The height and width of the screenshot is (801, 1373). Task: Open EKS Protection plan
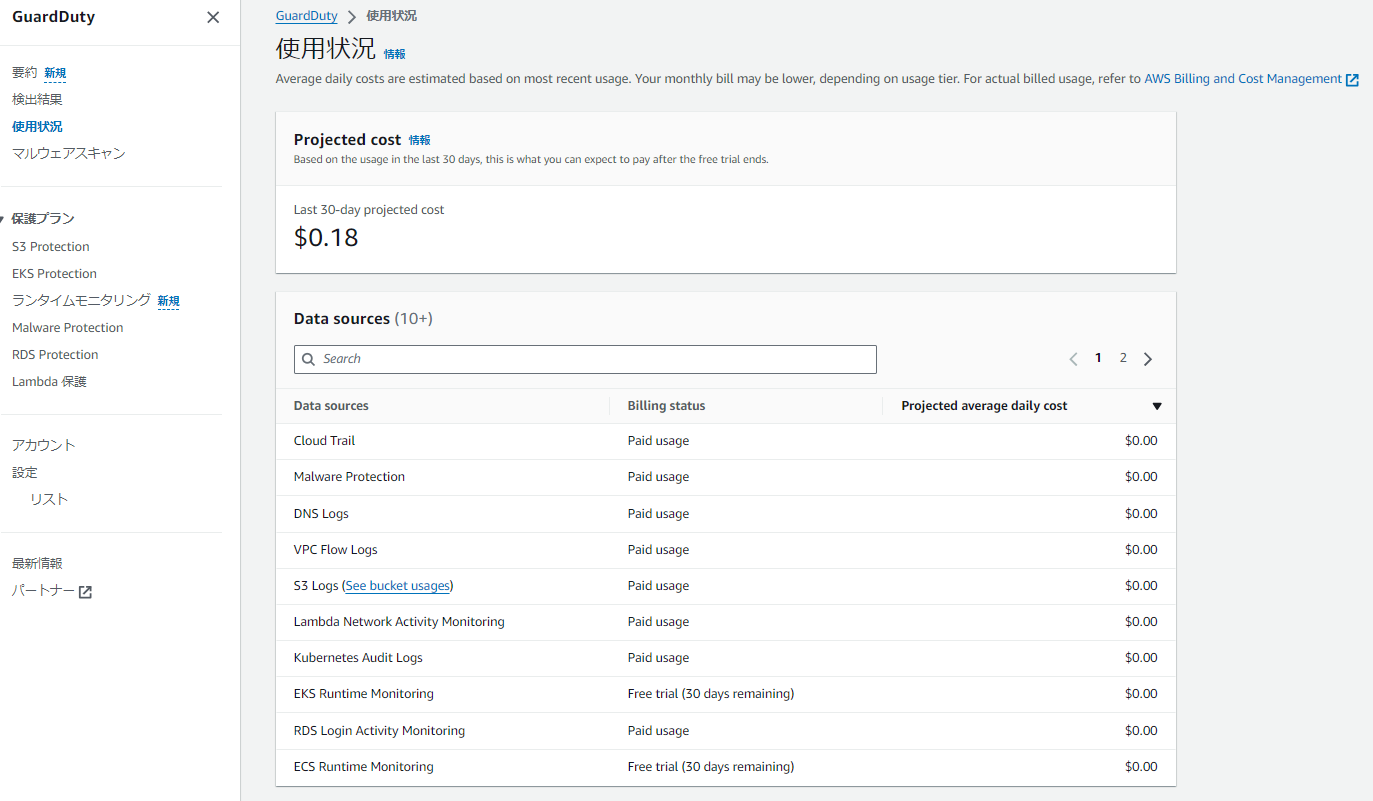[54, 274]
